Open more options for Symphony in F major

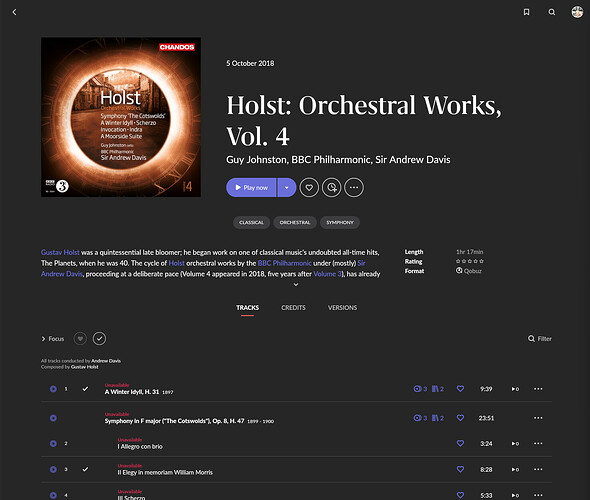(x=538, y=418)
